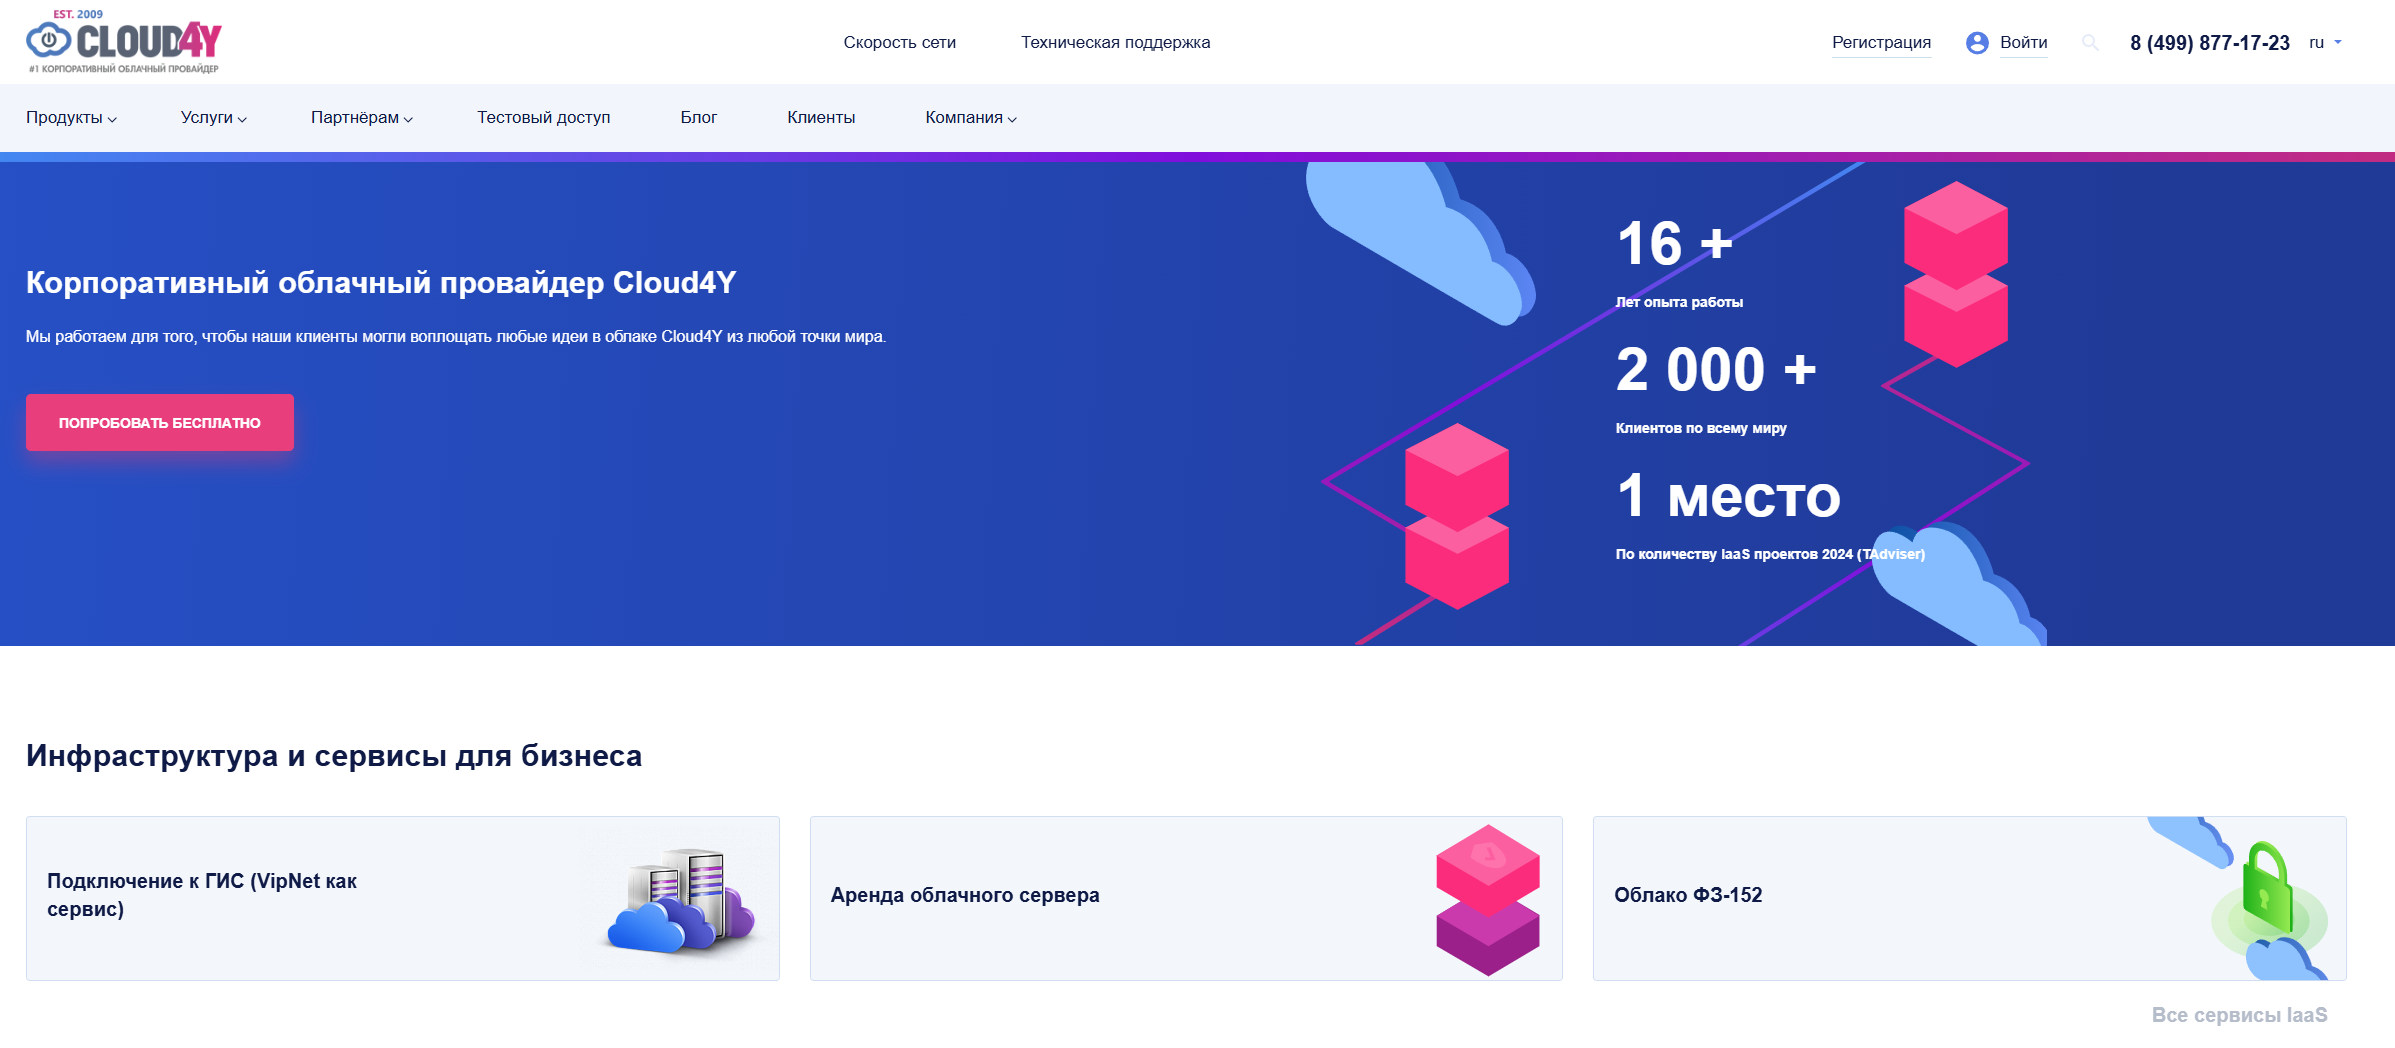Viewport: 2395px width, 1048px height.
Task: Open the Аренда облачного сервера card
Action: tap(1186, 898)
